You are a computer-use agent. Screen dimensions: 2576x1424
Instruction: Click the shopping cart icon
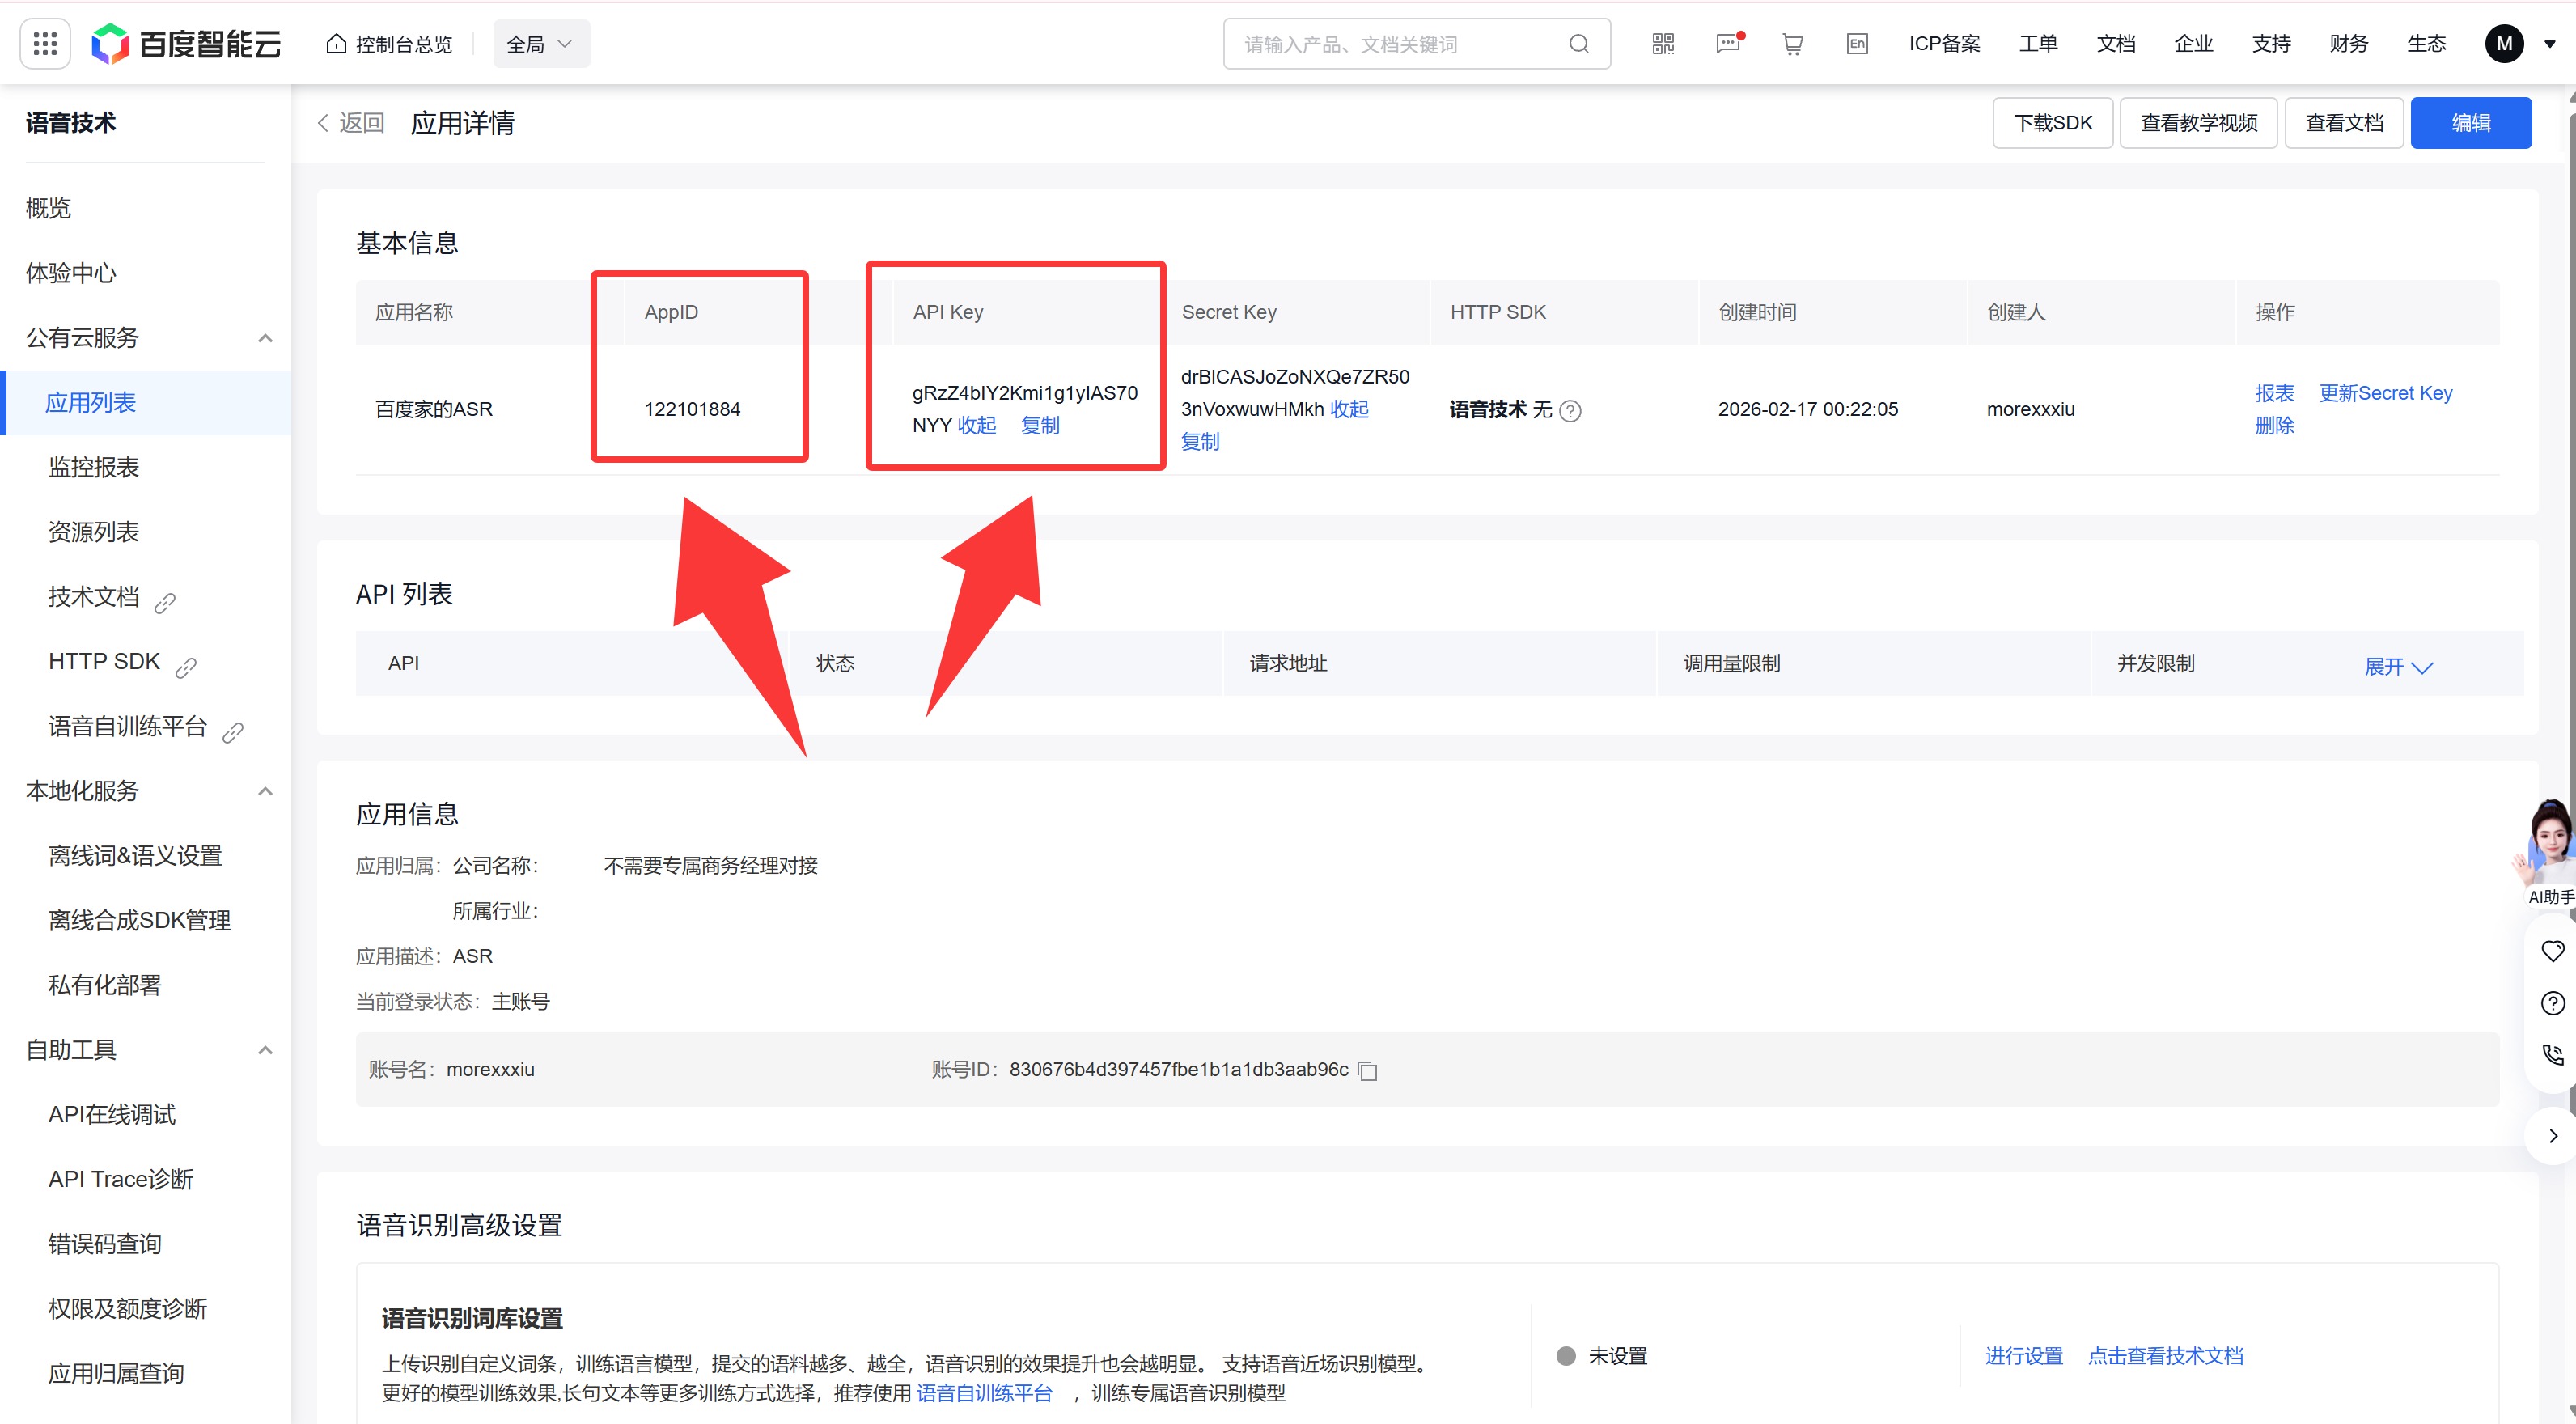click(x=1792, y=44)
